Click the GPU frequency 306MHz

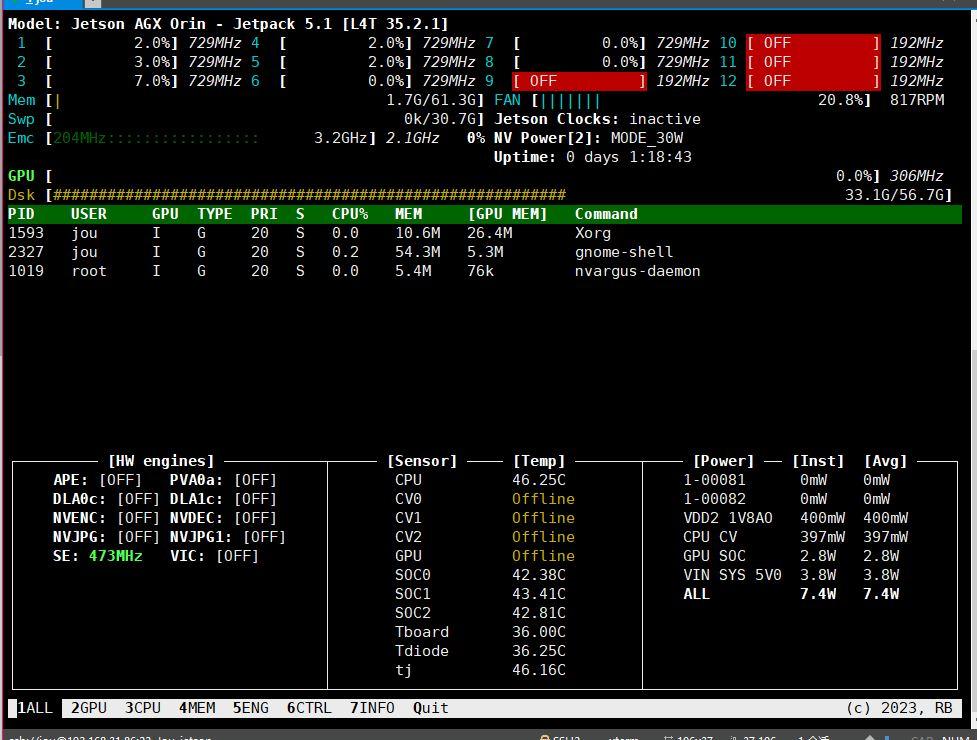click(x=917, y=176)
